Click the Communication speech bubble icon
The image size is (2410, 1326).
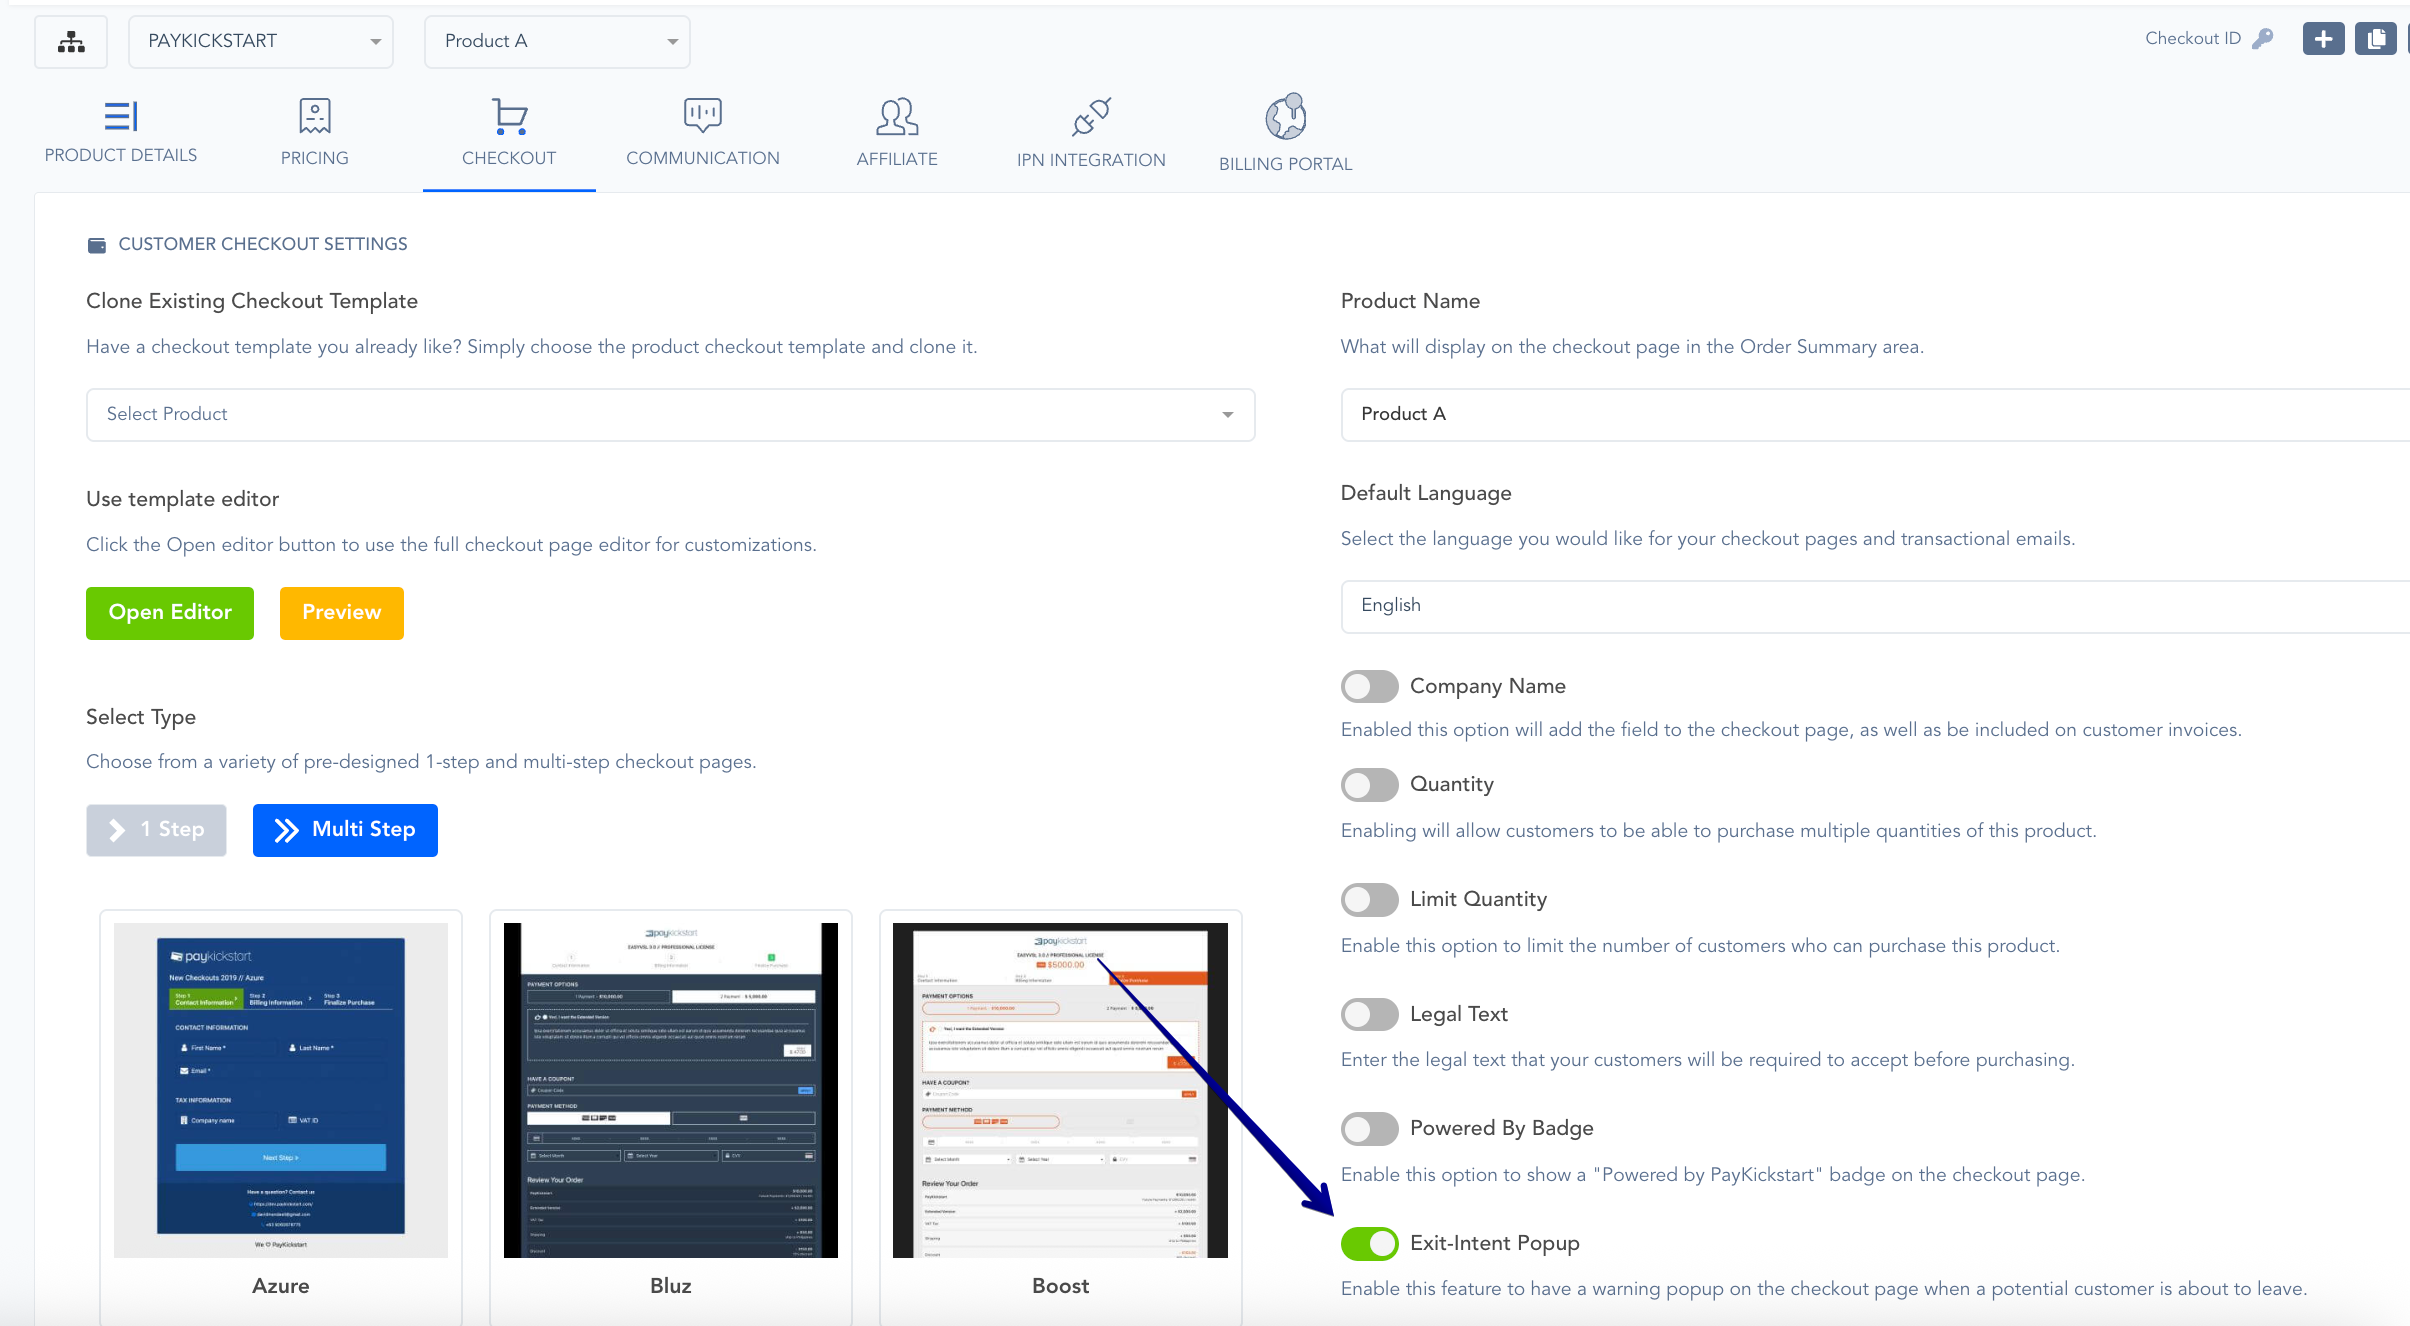pos(702,115)
